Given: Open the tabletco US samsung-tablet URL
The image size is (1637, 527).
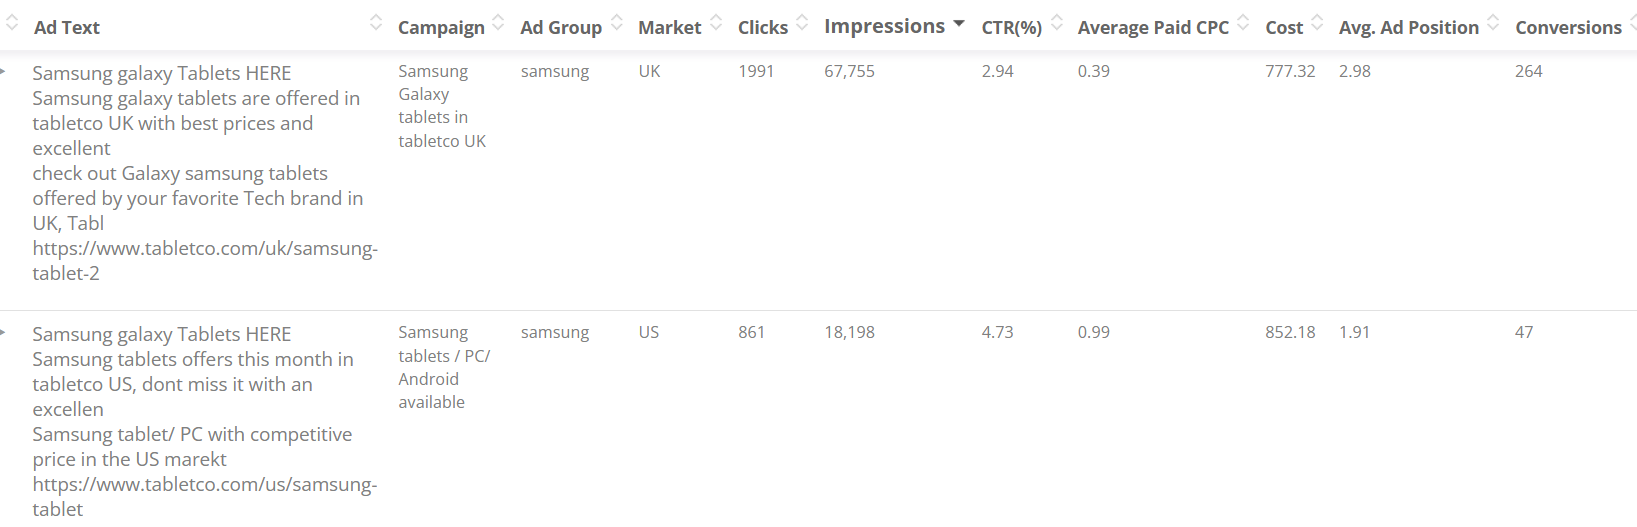Looking at the screenshot, I should coord(204,496).
